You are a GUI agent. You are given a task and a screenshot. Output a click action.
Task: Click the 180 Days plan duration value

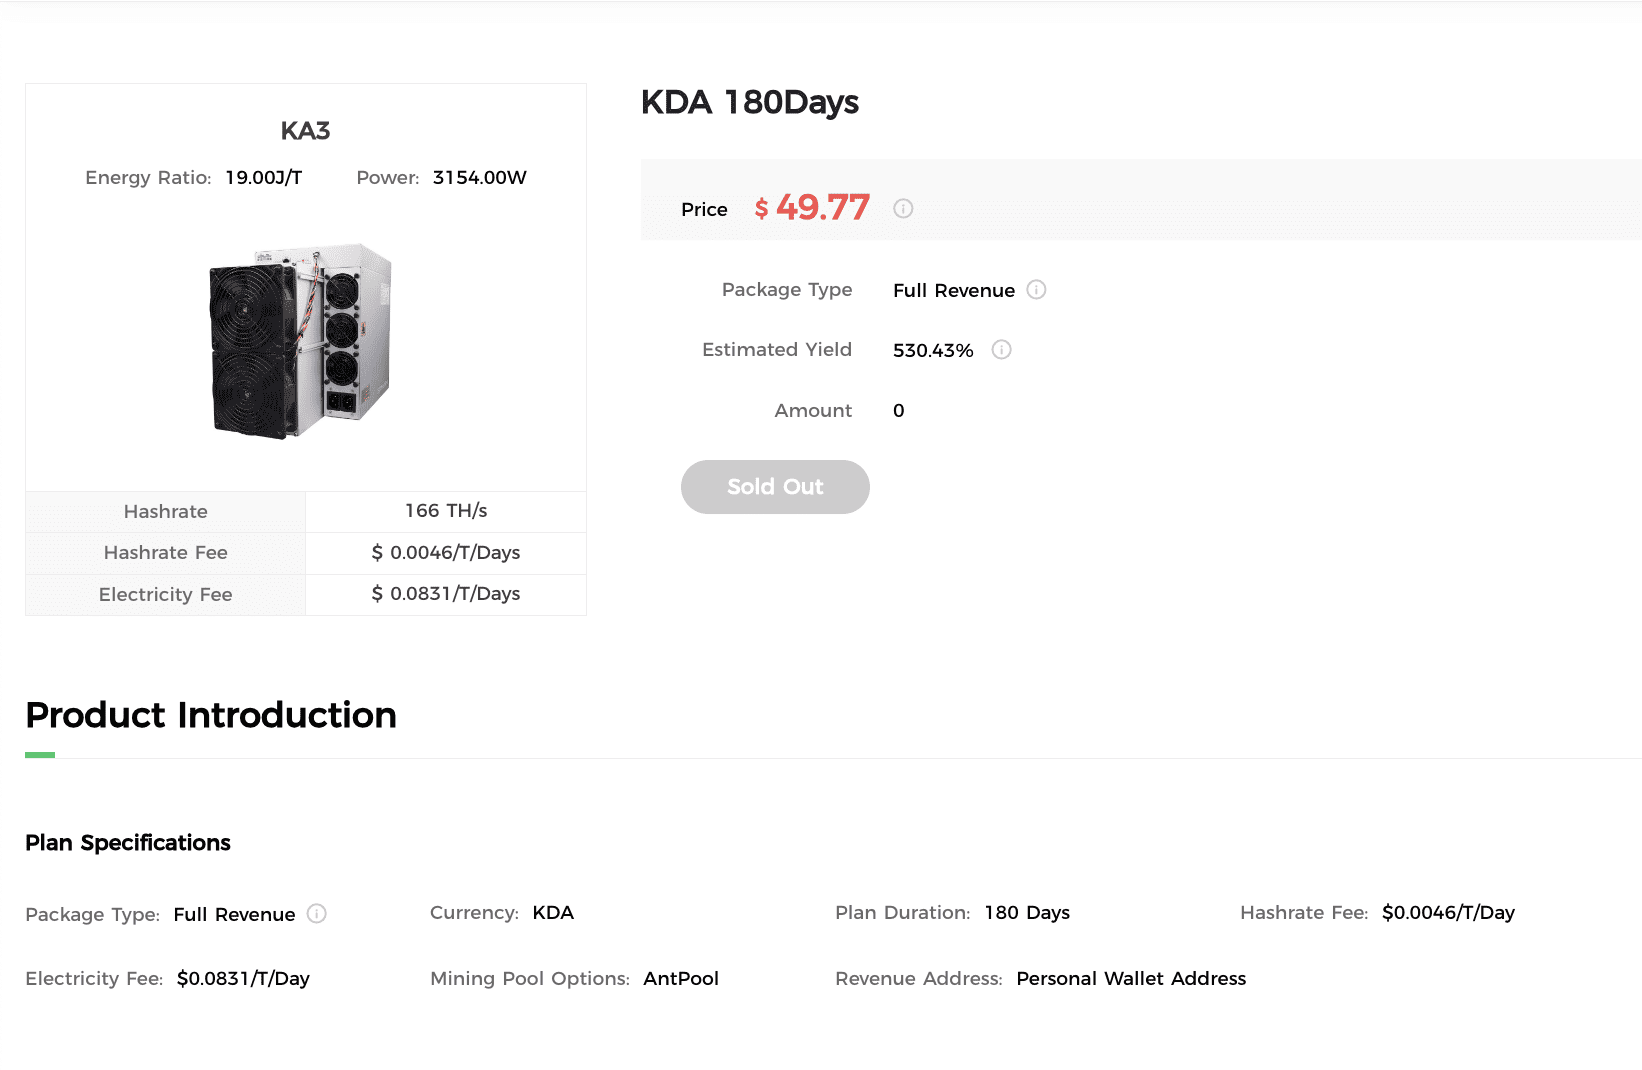[x=1027, y=913]
